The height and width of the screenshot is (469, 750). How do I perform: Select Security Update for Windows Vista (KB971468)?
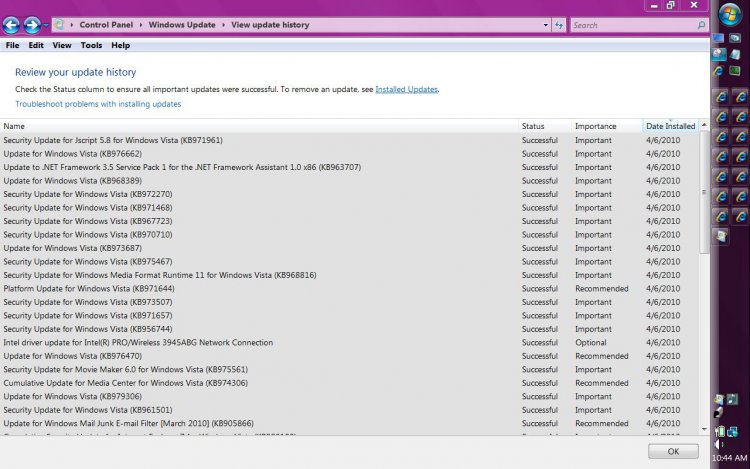pos(350,207)
